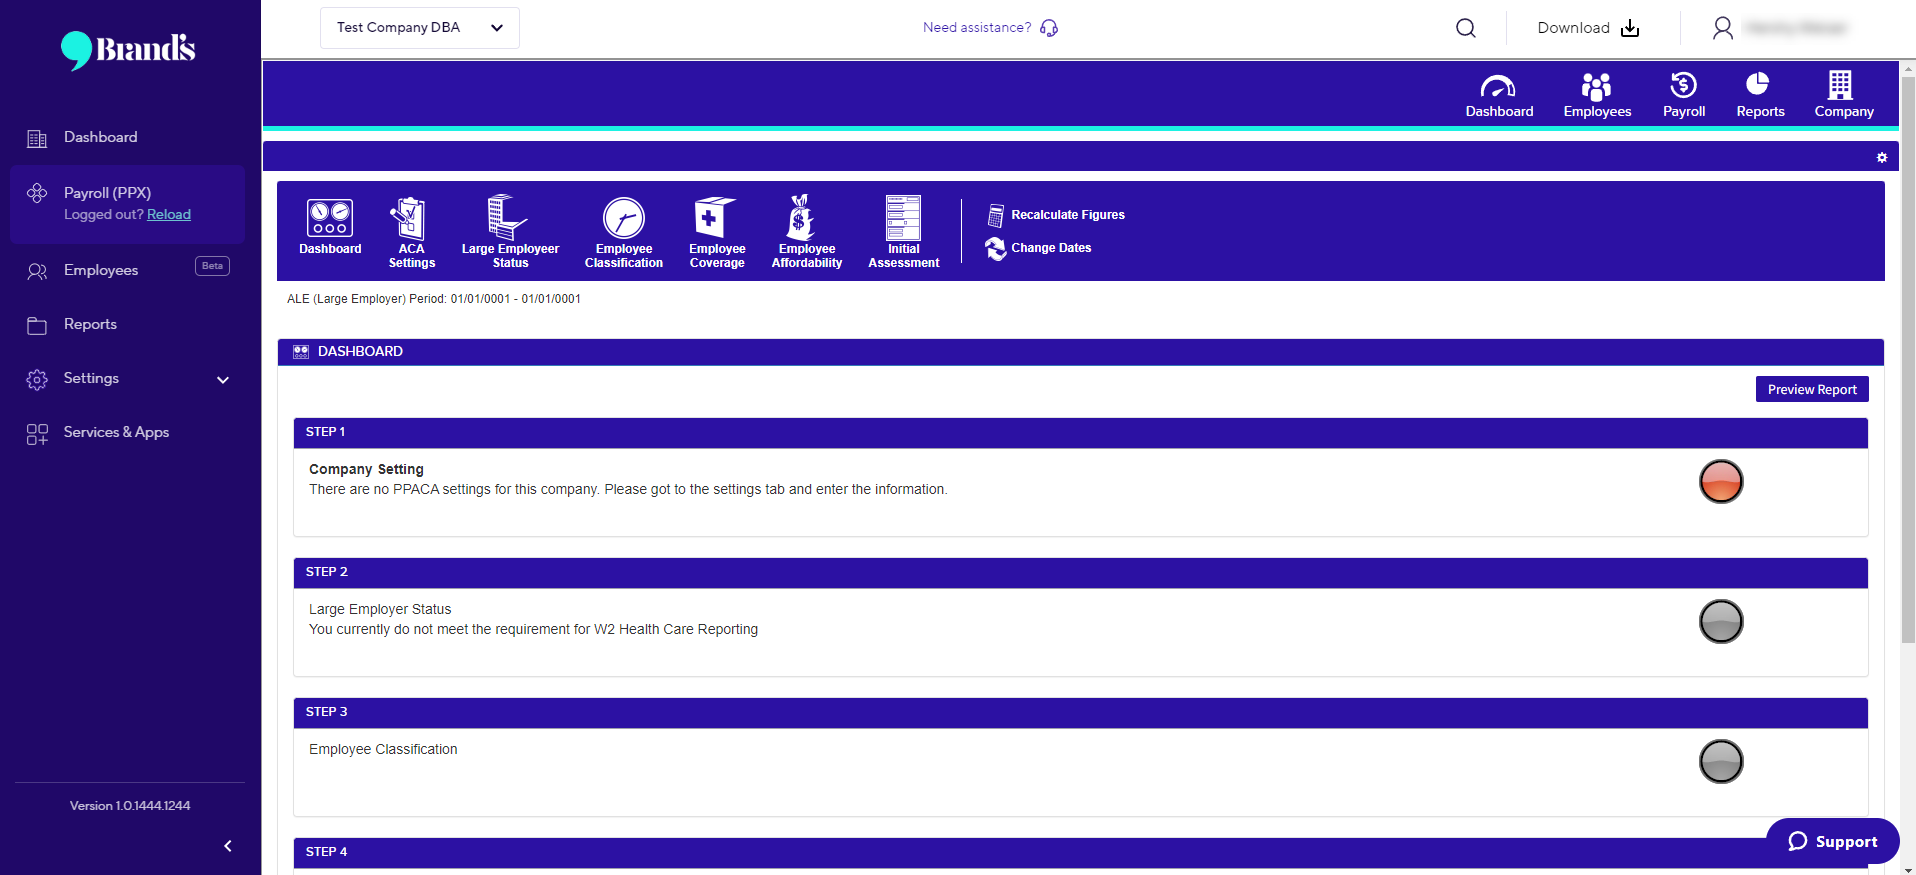The height and width of the screenshot is (875, 1916).
Task: Open the Test Company DBA dropdown
Action: pyautogui.click(x=420, y=28)
